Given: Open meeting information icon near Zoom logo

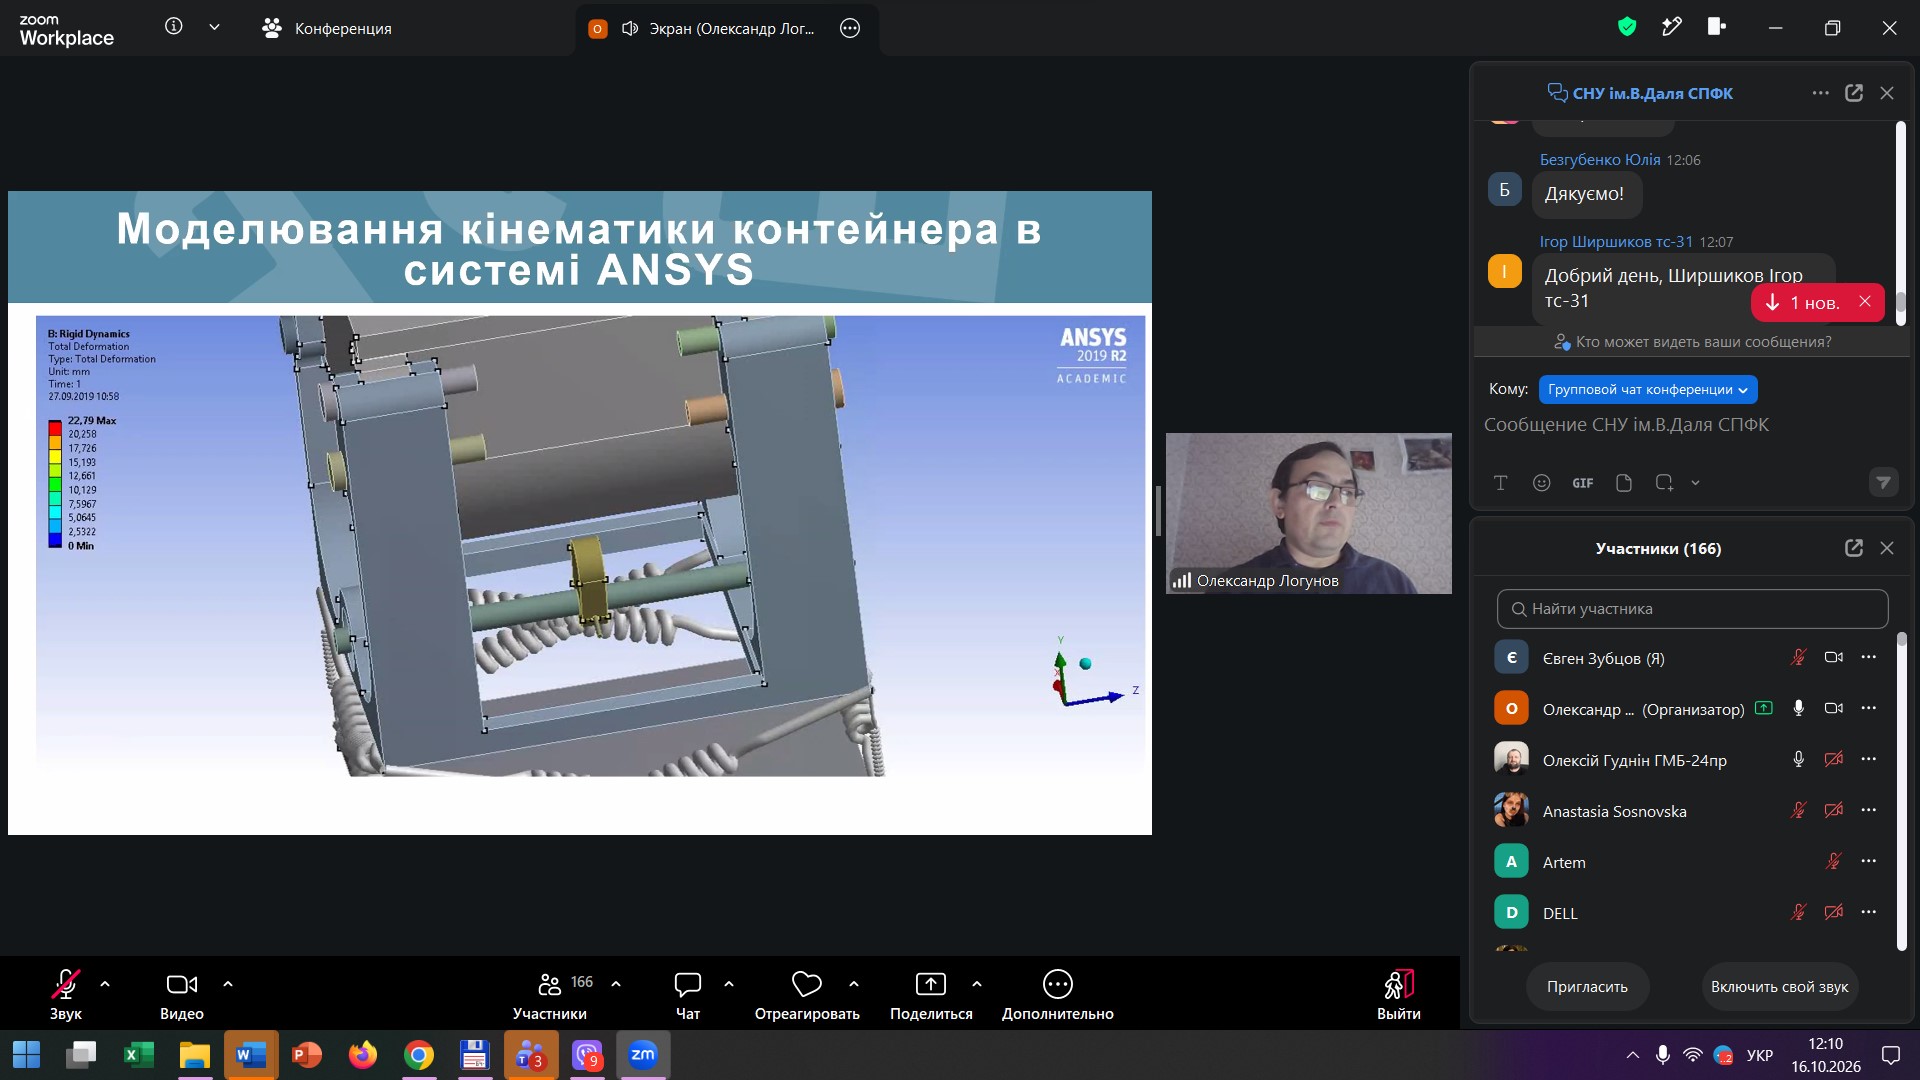Looking at the screenshot, I should [x=174, y=27].
